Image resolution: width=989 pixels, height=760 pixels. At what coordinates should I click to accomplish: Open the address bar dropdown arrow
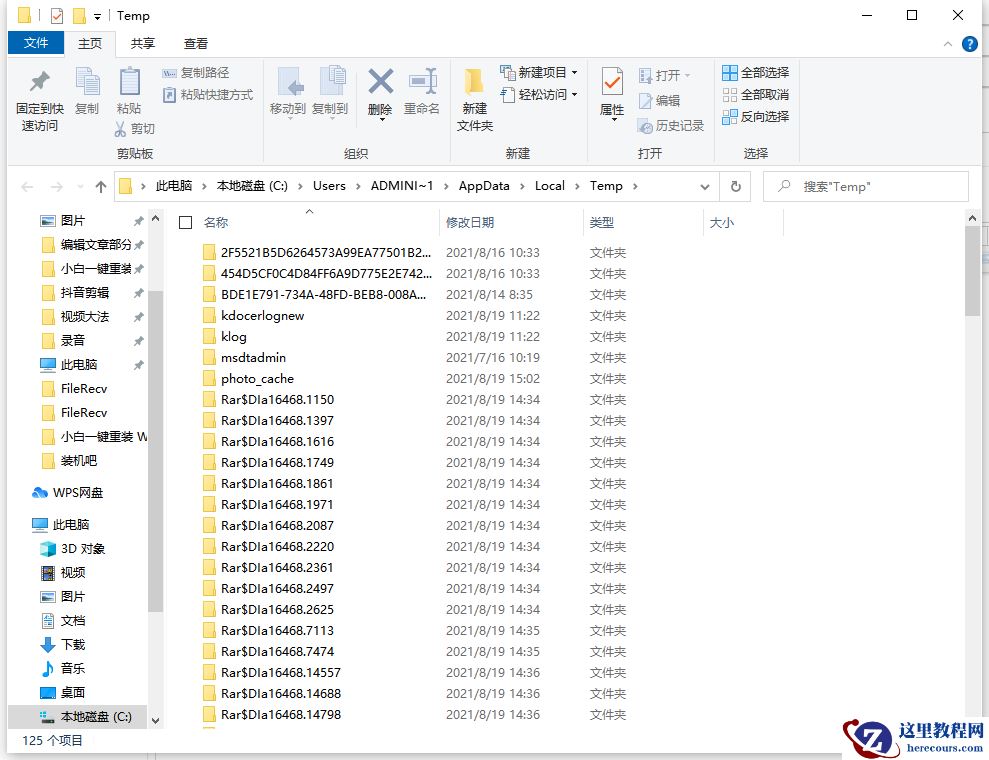[704, 186]
